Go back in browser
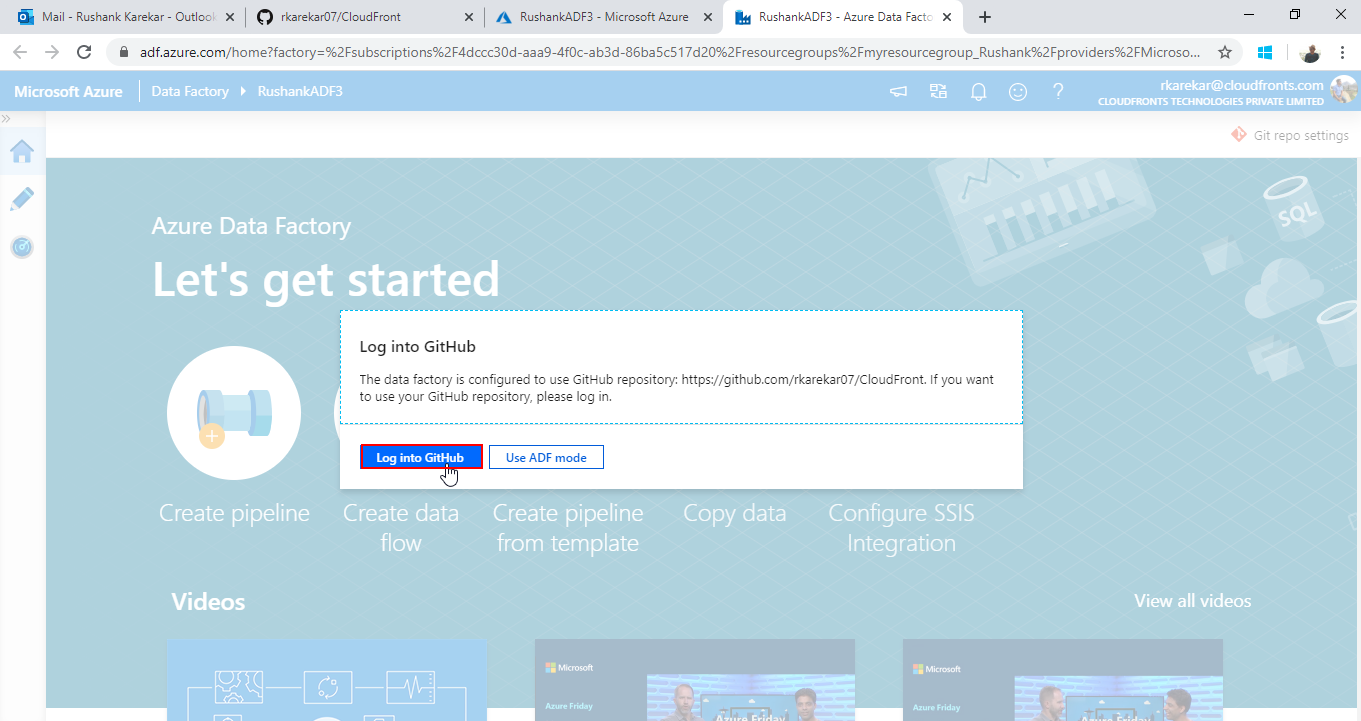 point(20,52)
